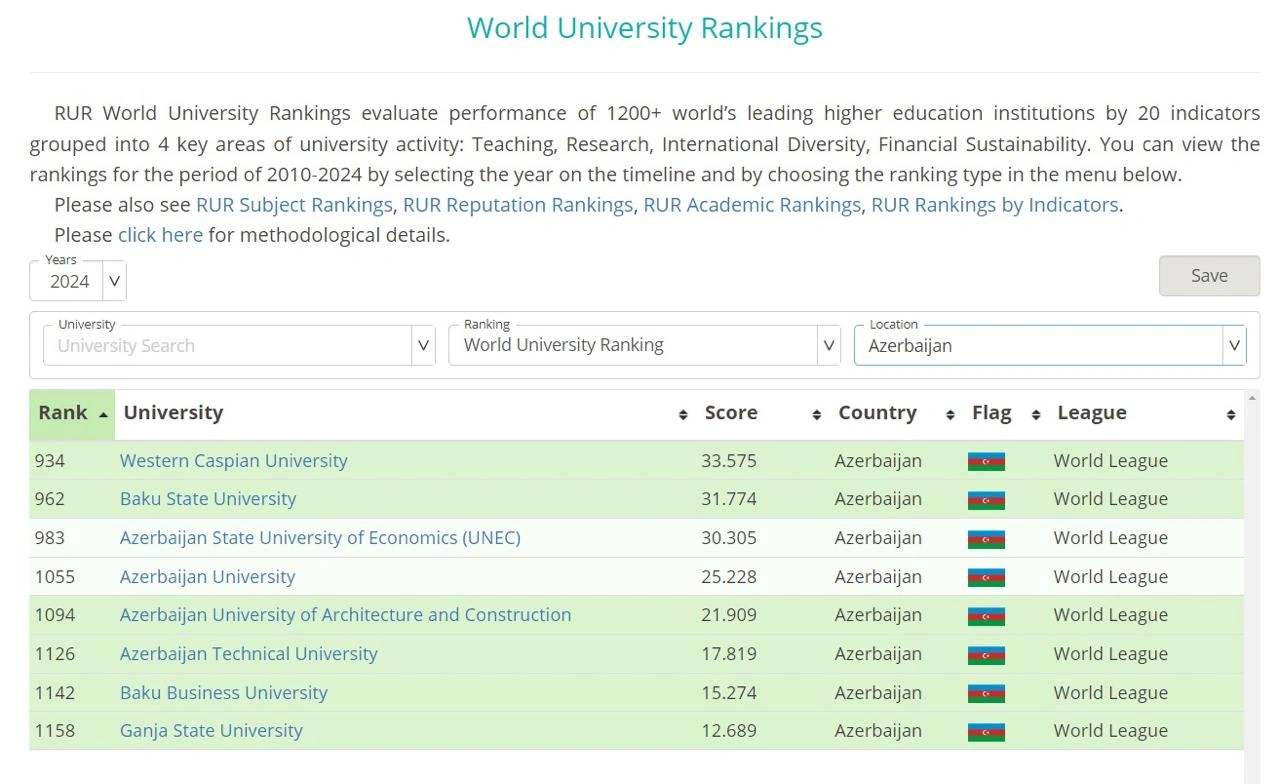Open the University Search dropdown arrow
Viewport: 1280px width, 784px height.
point(423,345)
